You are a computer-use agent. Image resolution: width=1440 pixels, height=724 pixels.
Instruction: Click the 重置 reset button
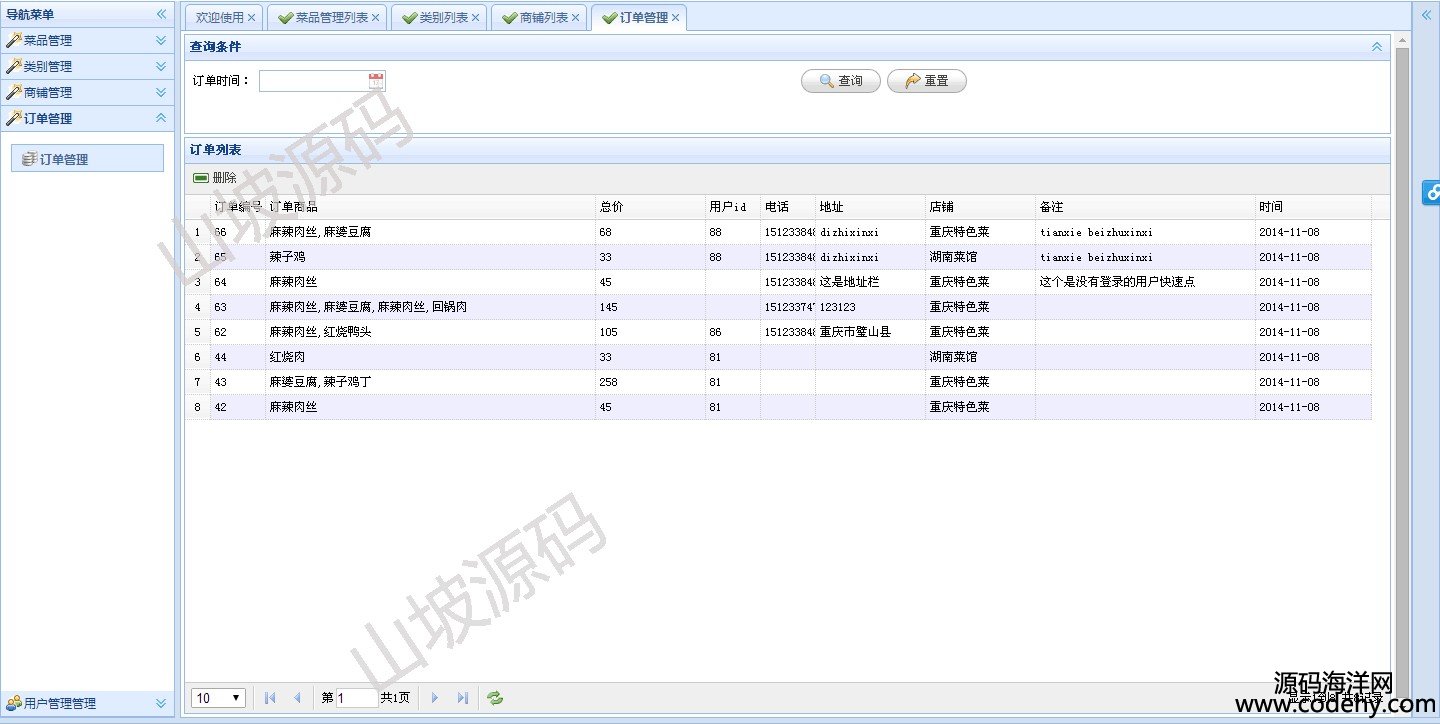(927, 81)
